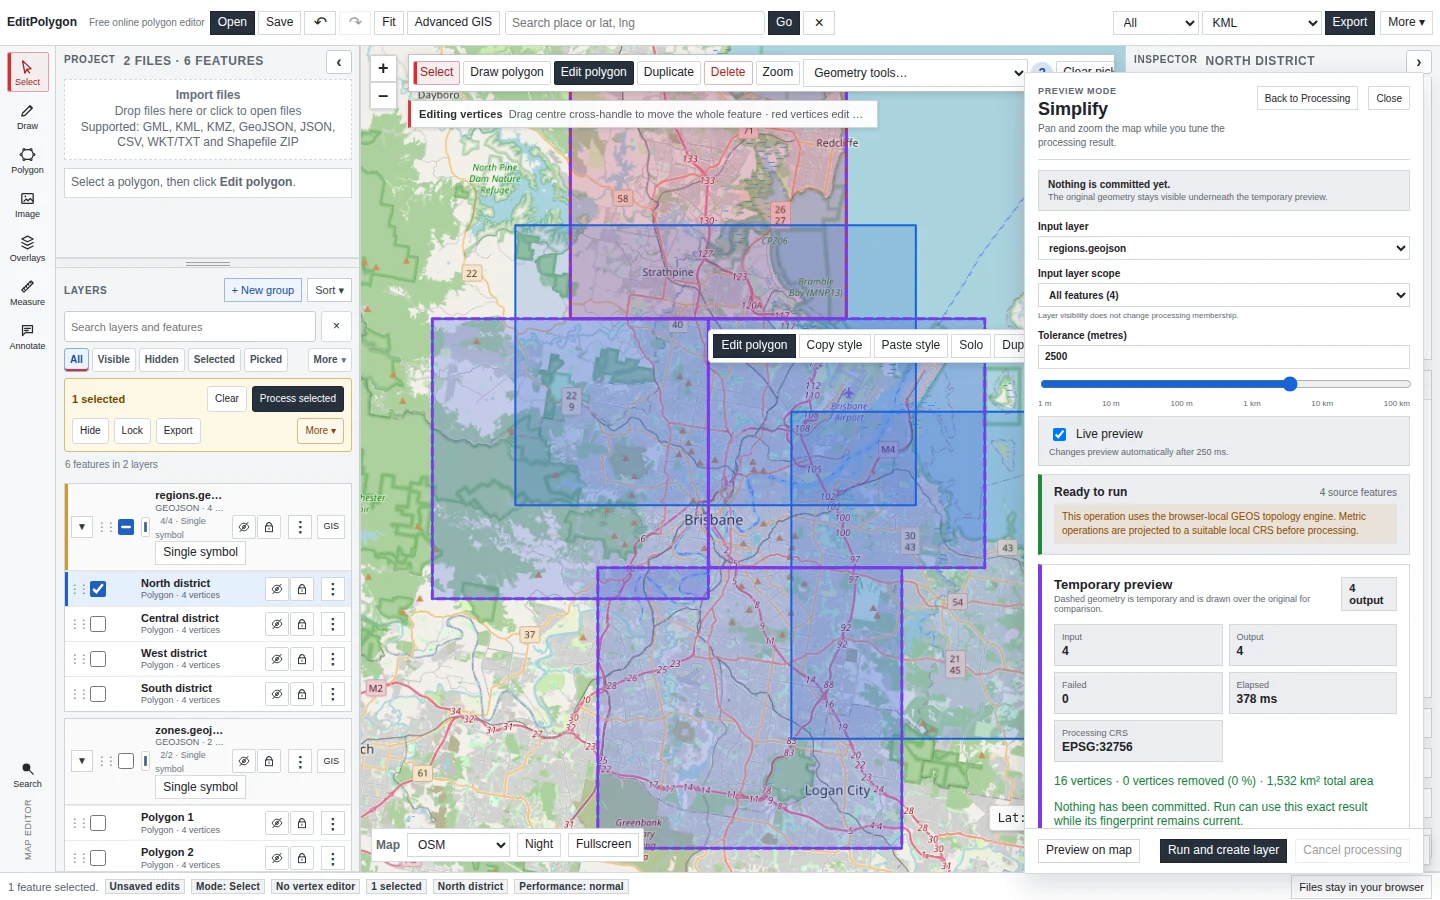Open the selection bar More menu
The height and width of the screenshot is (900, 1440).
click(321, 431)
